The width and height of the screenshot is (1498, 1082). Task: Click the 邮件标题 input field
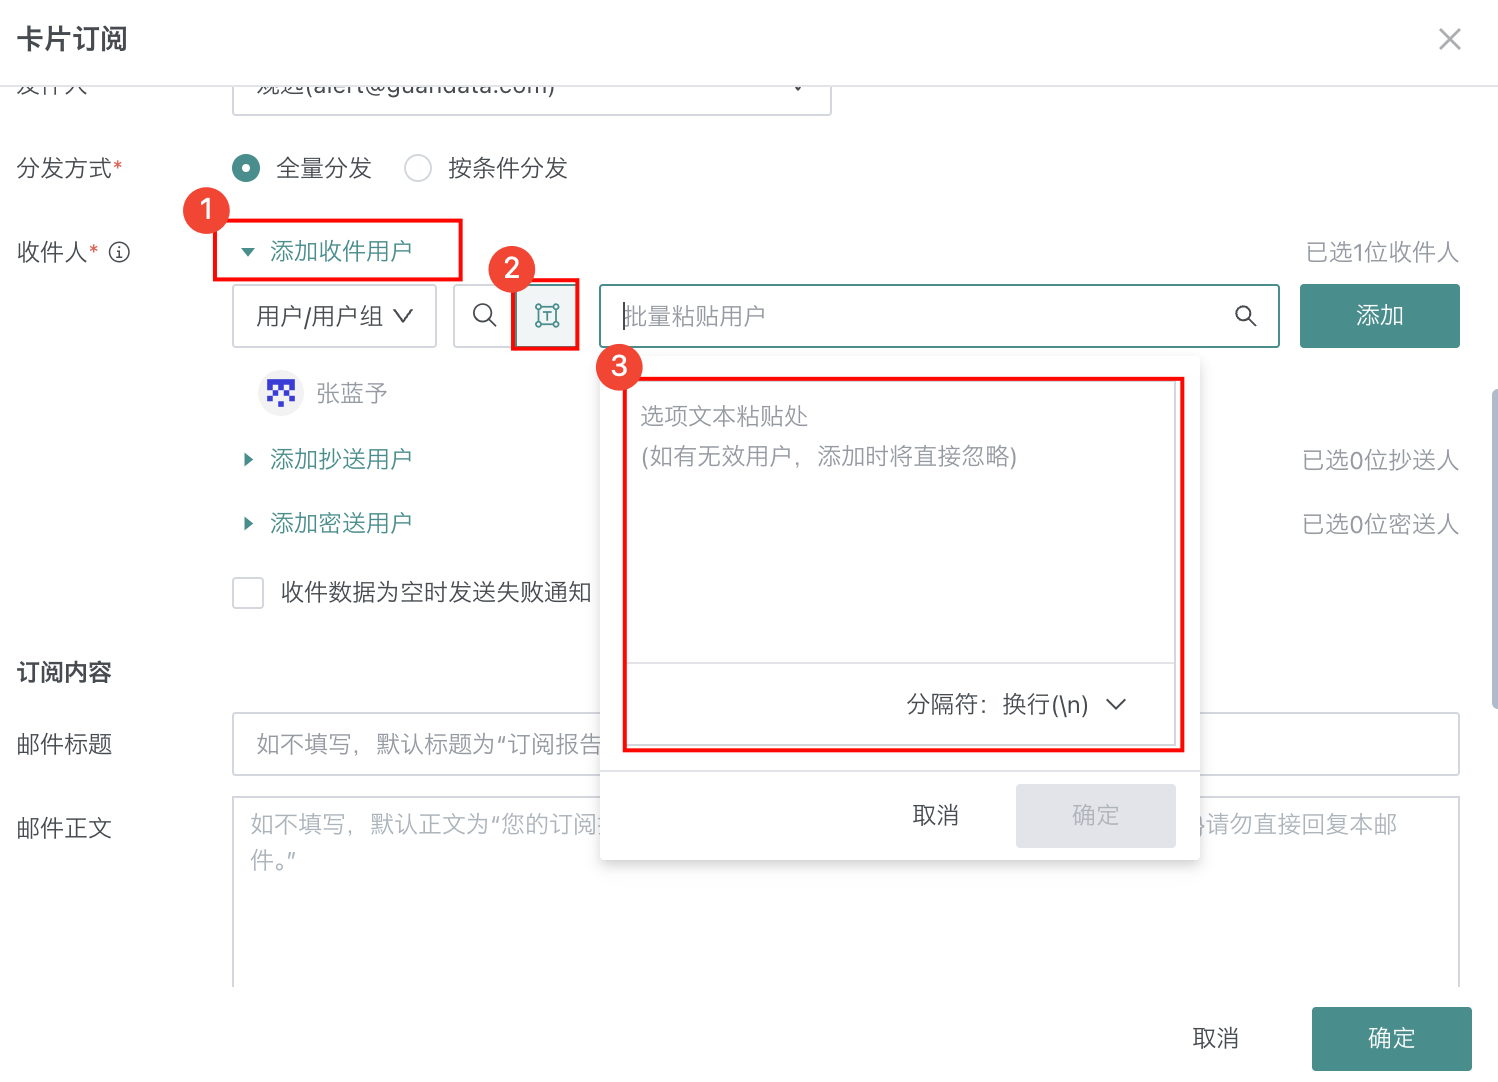click(415, 744)
